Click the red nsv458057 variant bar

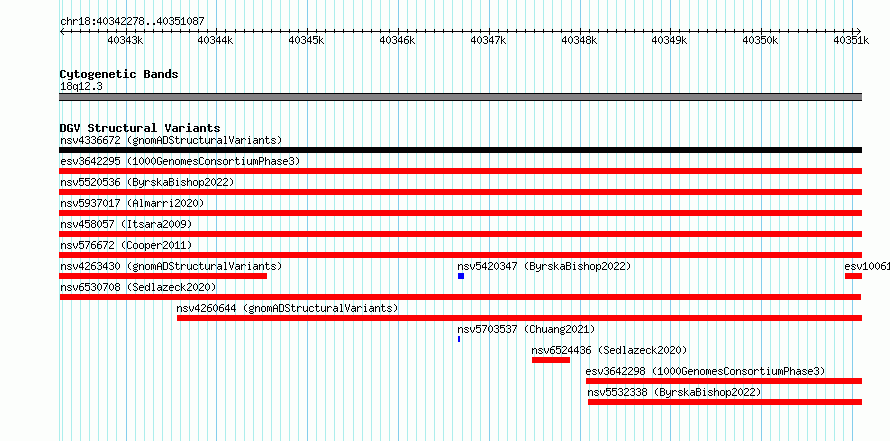[460, 234]
